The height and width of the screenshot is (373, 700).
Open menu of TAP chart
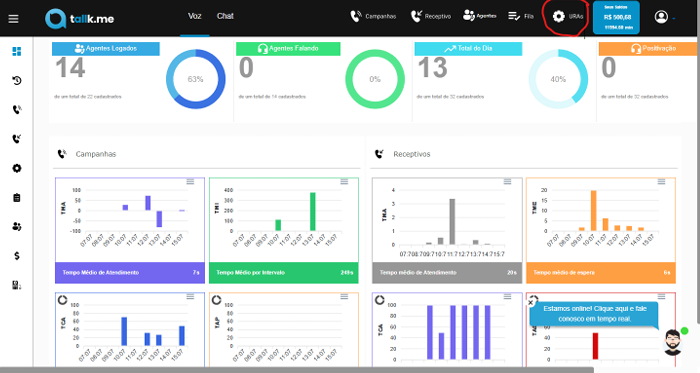pyautogui.click(x=344, y=297)
